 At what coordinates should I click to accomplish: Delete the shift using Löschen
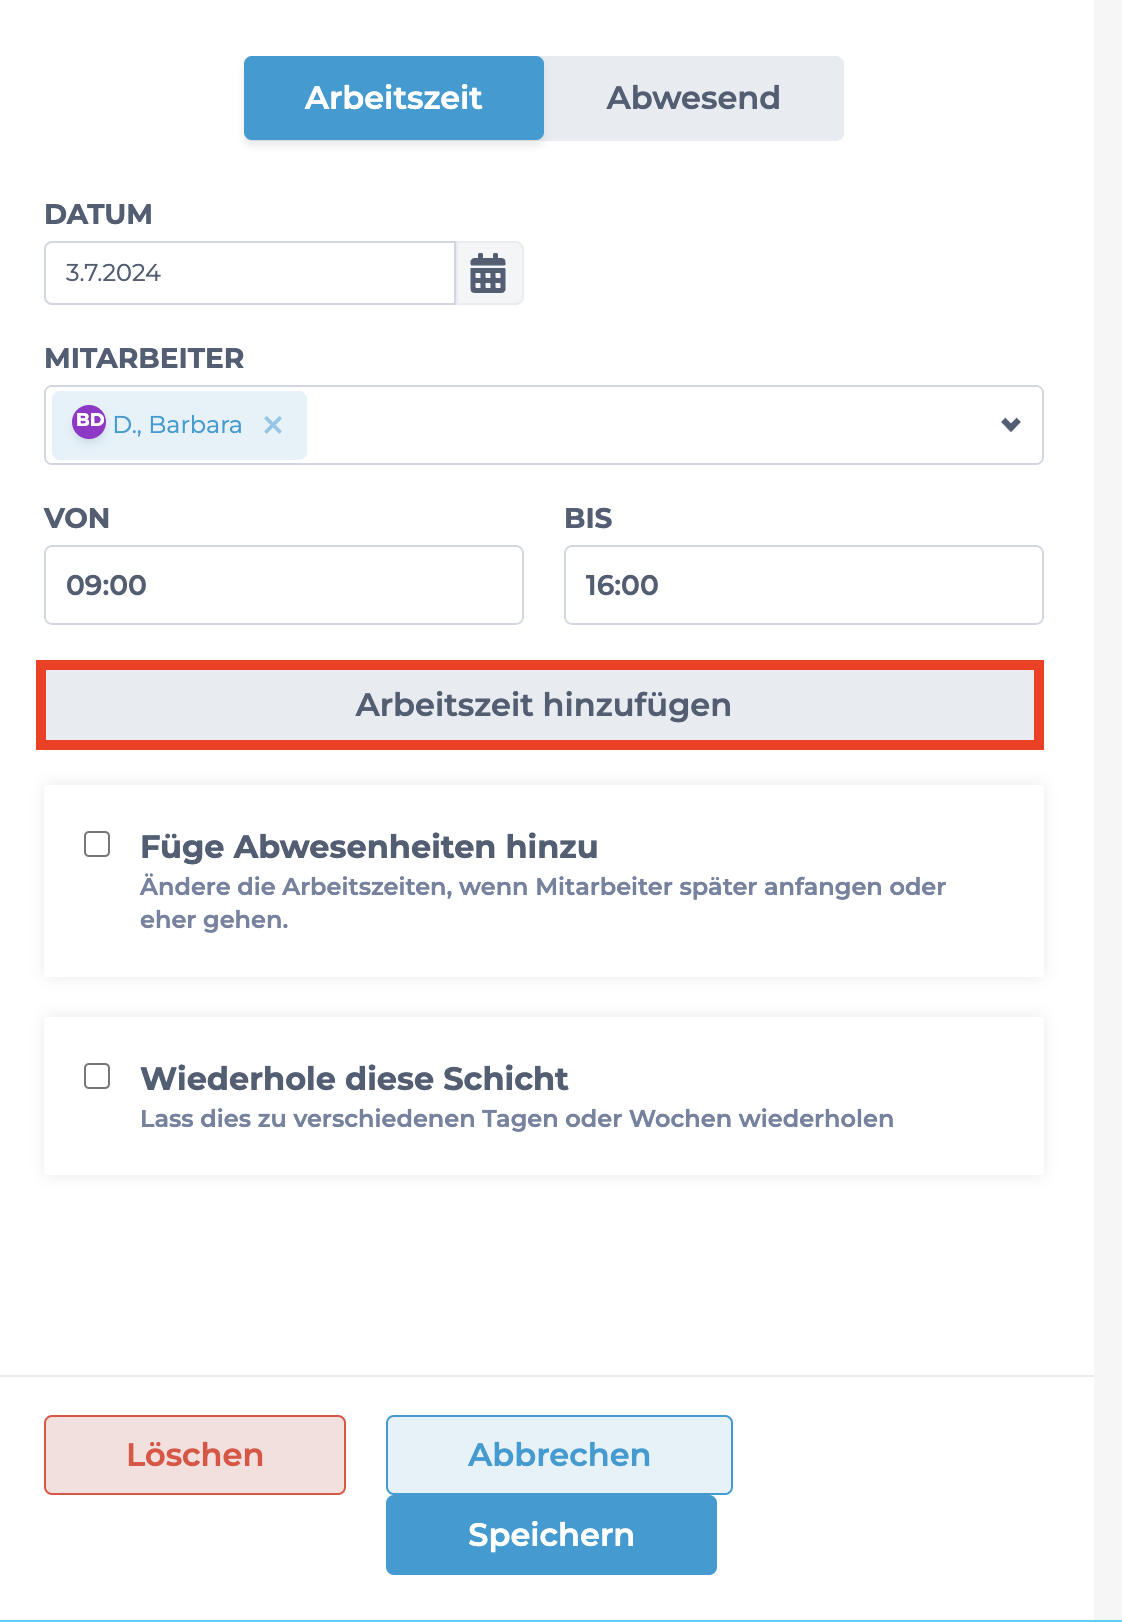[195, 1455]
